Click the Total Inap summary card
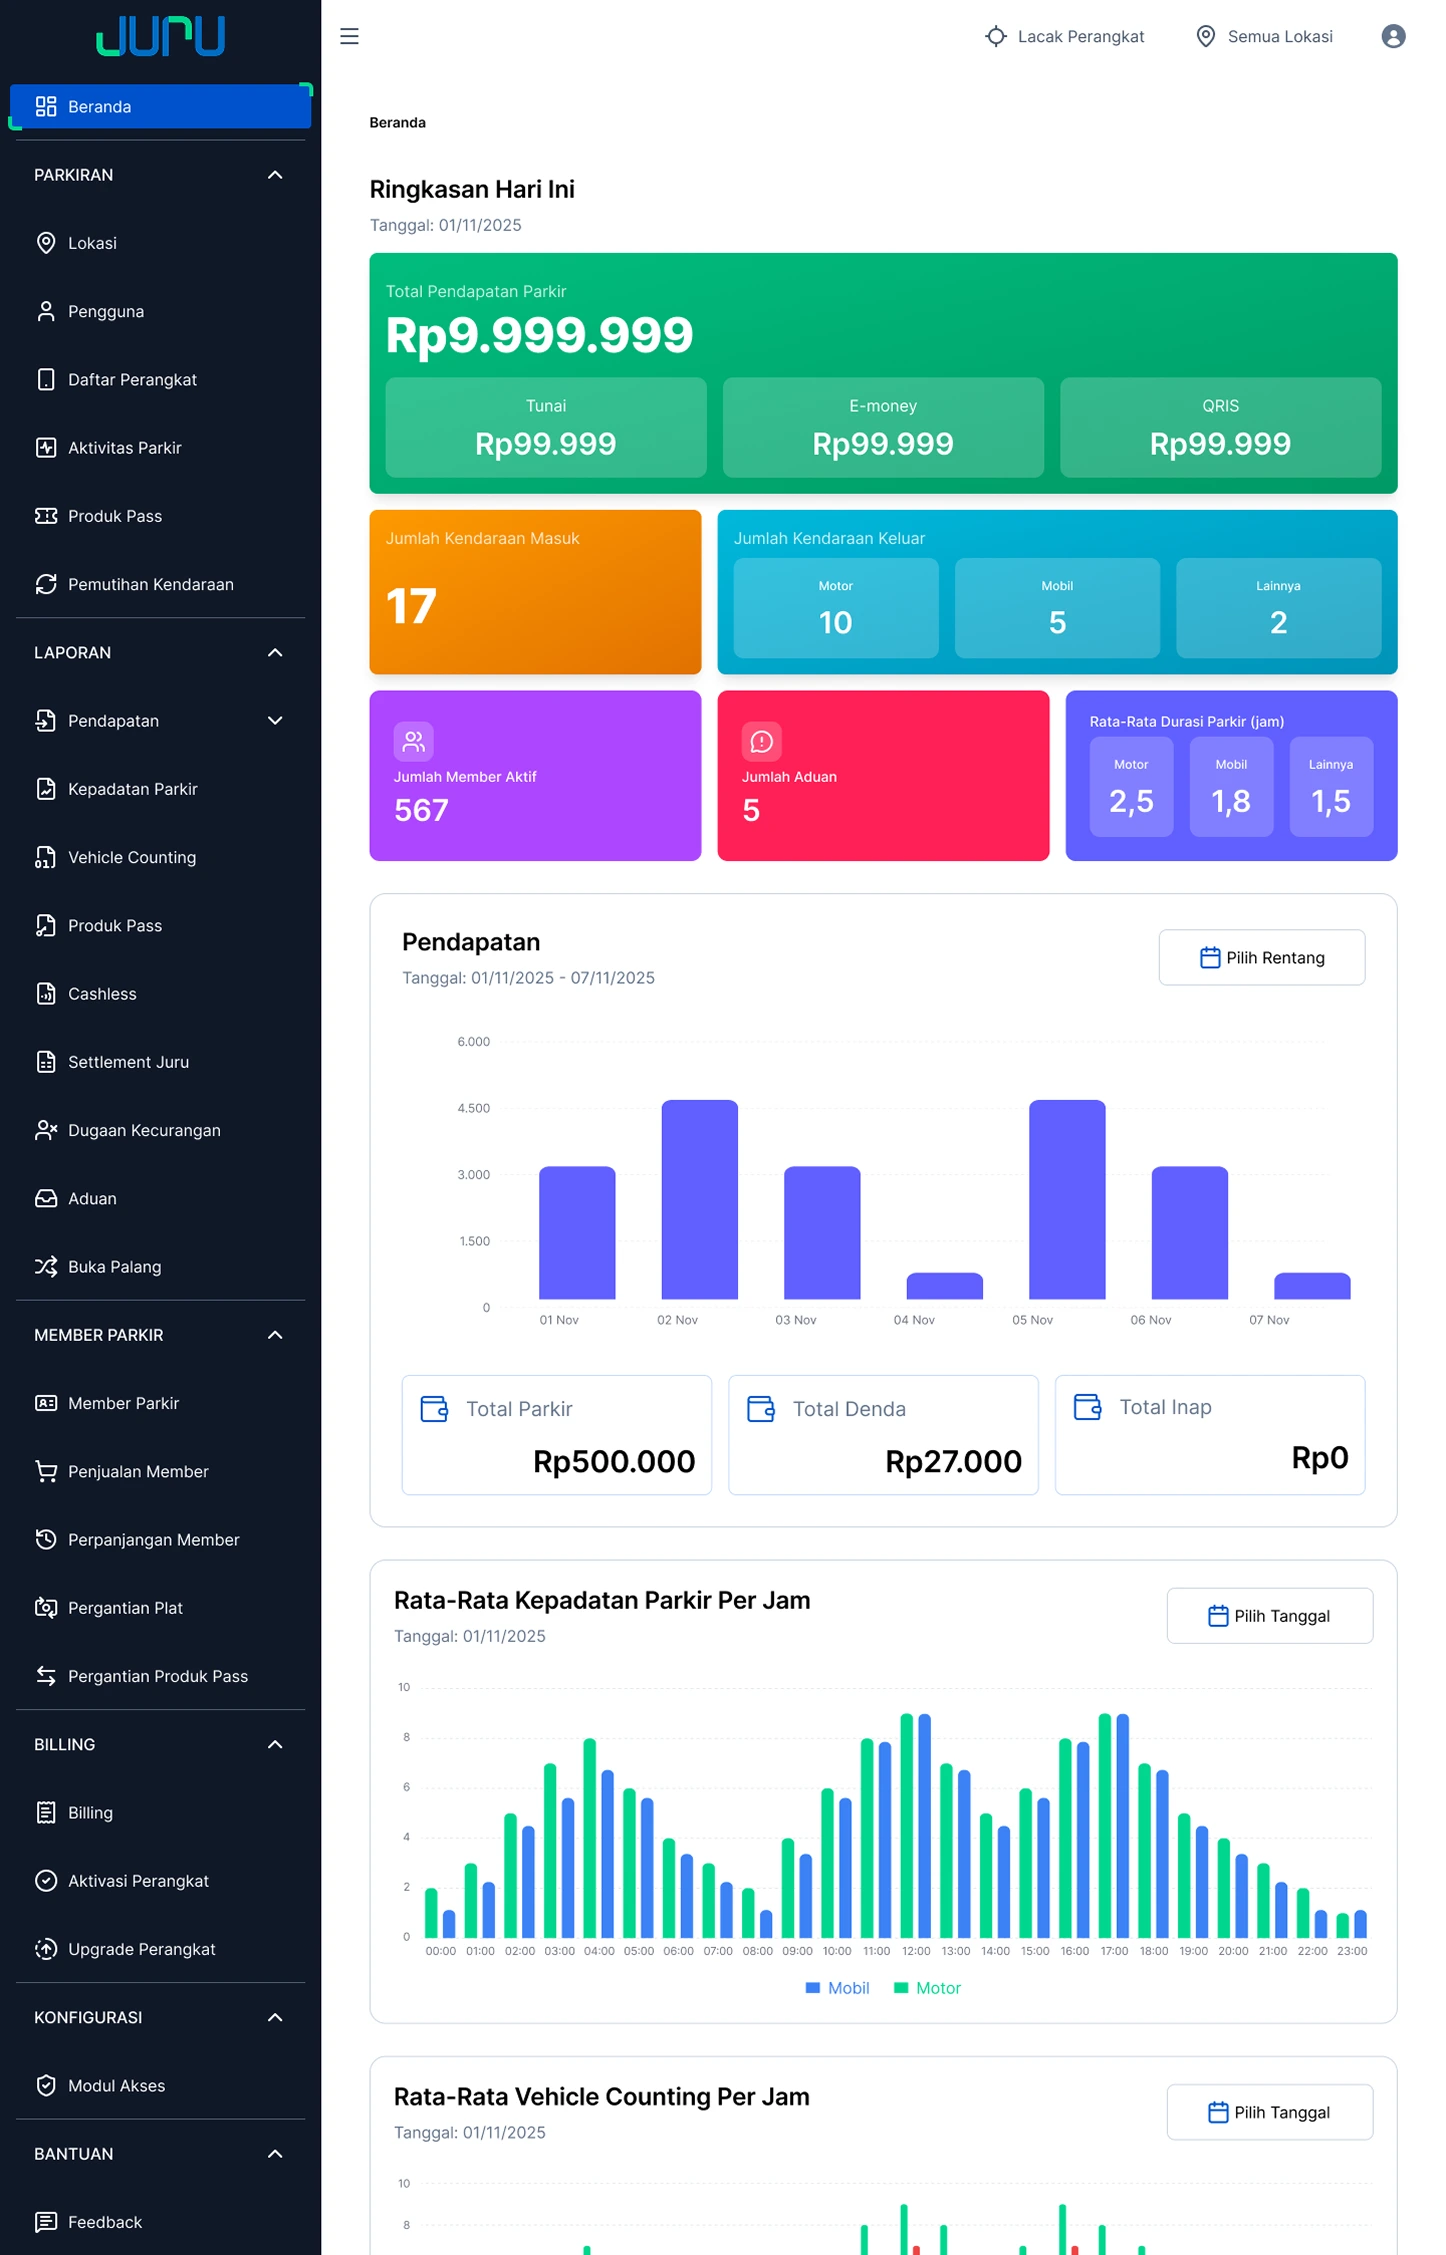This screenshot has height=2255, width=1446. tap(1210, 1435)
